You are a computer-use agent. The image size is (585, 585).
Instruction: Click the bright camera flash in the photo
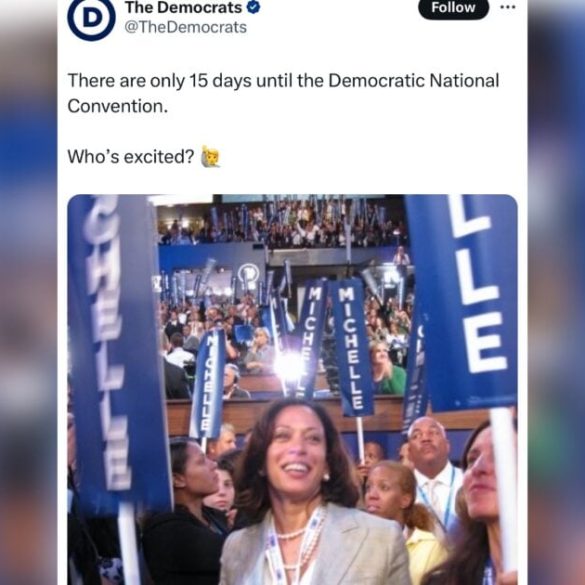click(289, 367)
